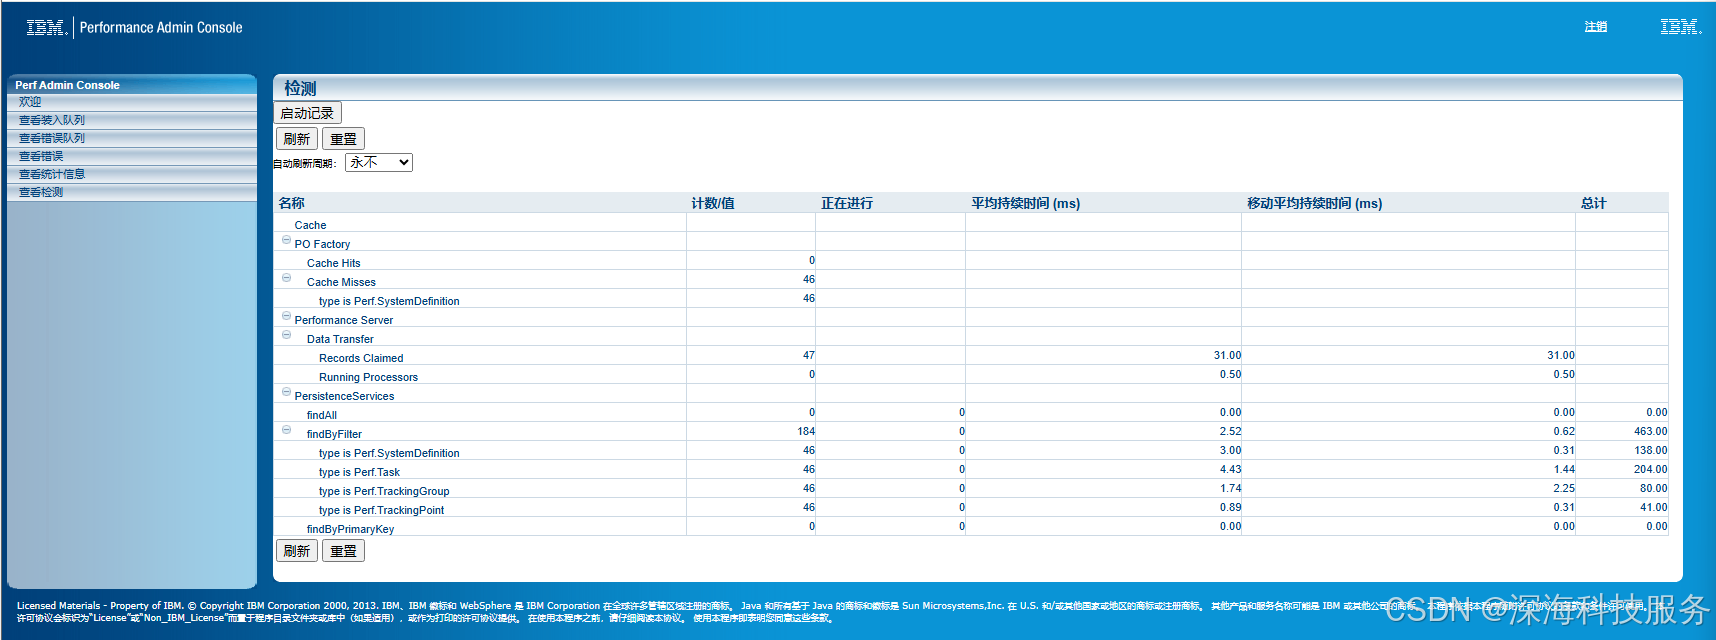1716x640 pixels.
Task: Collapse the findByFilter node
Action: click(x=286, y=430)
